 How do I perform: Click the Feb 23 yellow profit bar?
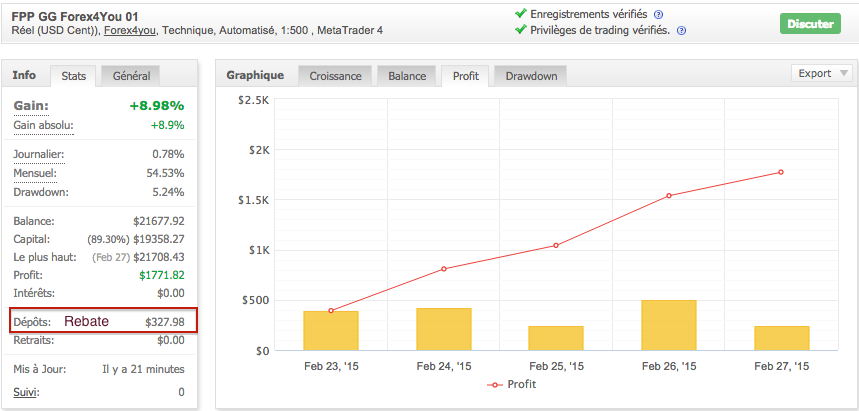point(330,330)
